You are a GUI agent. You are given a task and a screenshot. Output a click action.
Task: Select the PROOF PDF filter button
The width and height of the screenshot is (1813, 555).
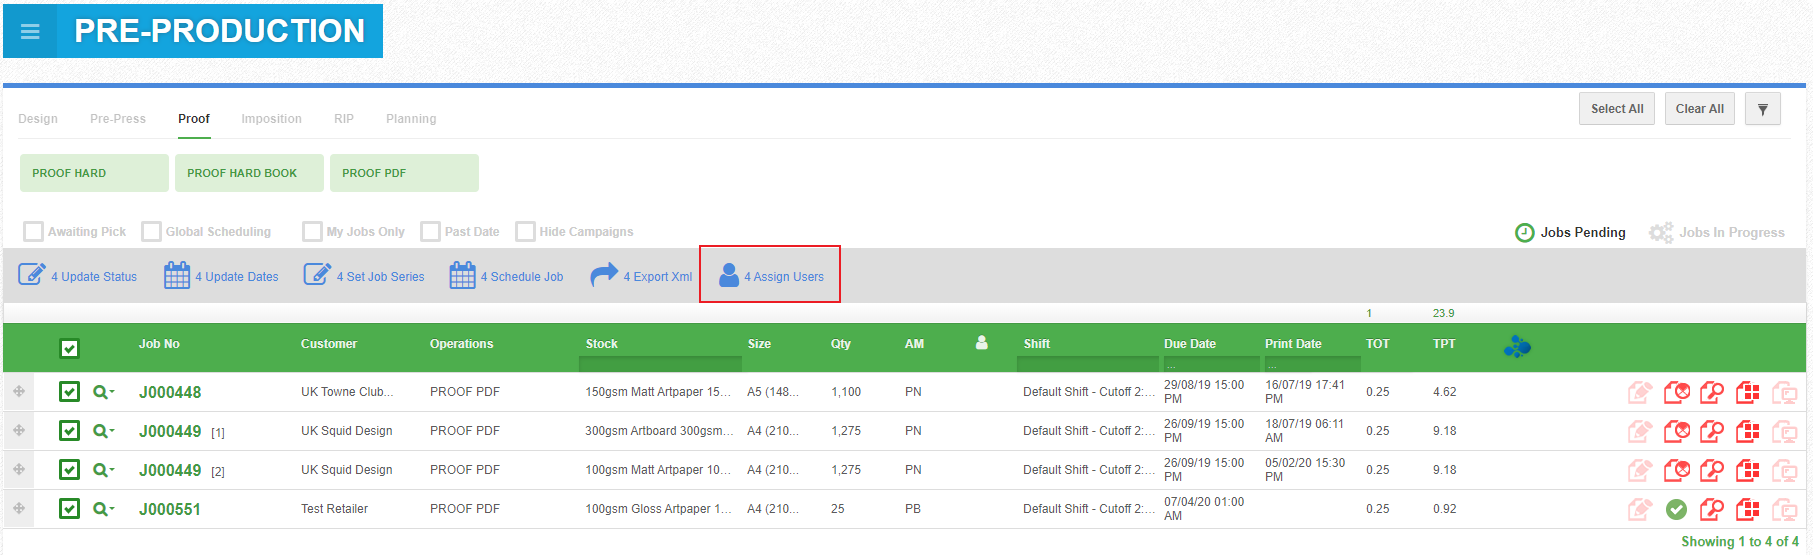click(404, 173)
